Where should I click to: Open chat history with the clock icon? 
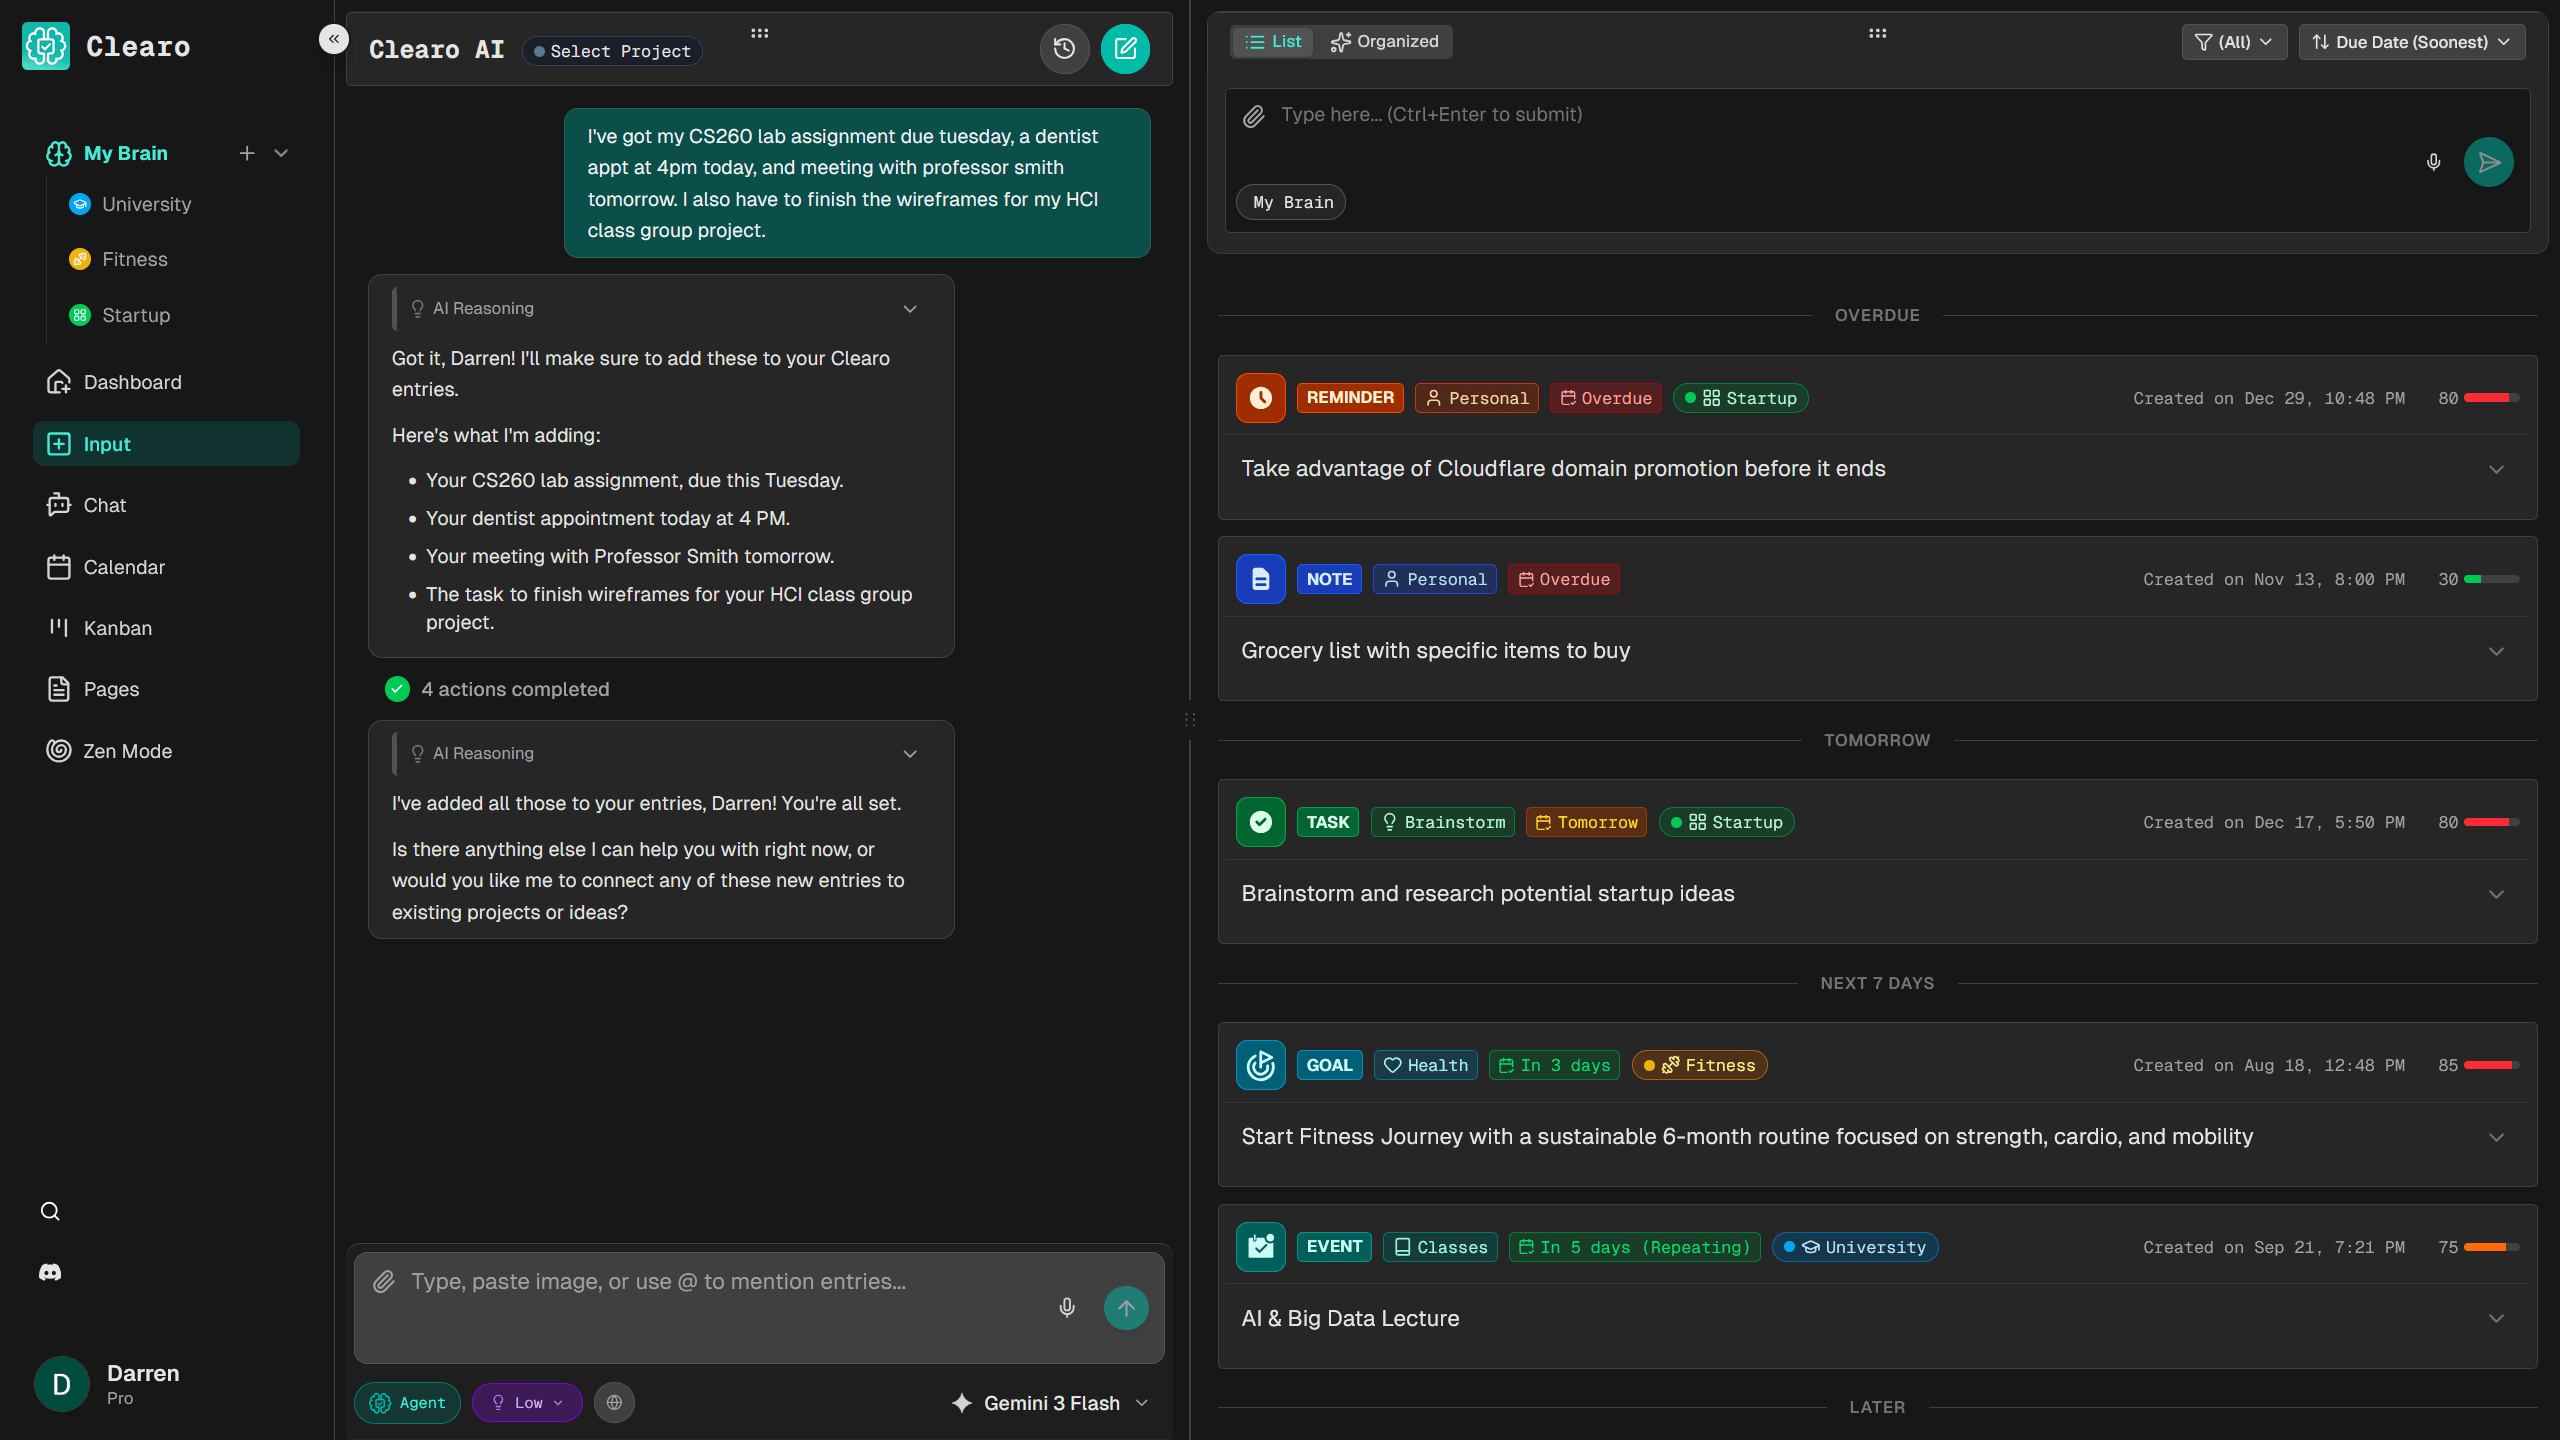1064,49
